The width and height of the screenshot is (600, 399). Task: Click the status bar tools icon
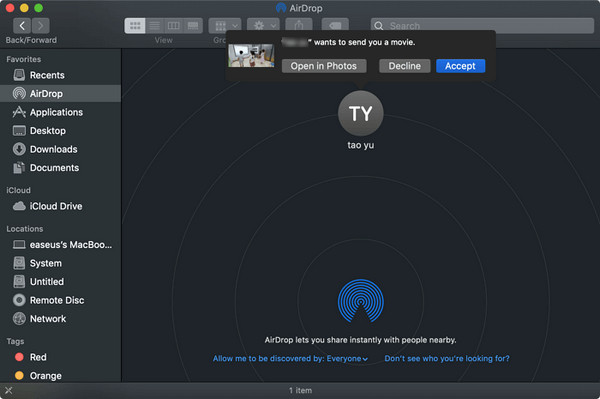point(8,391)
